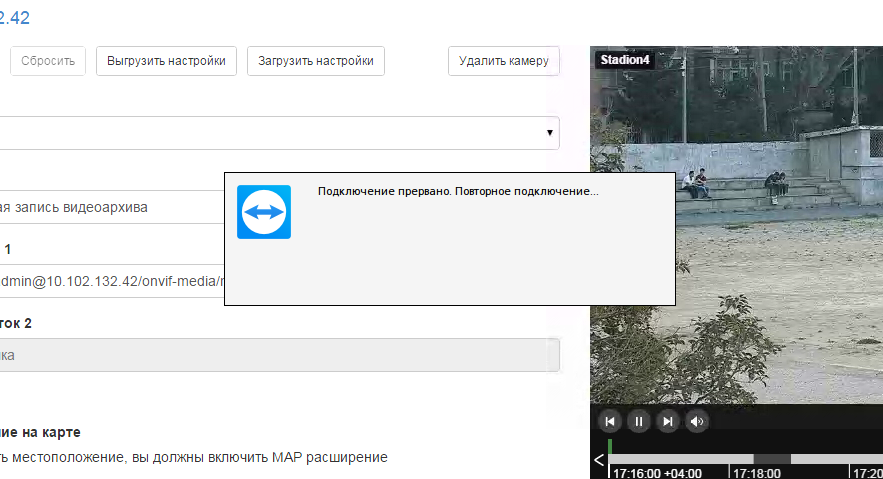Click the 17:16:00 +04:00 timeline label
The height and width of the screenshot is (479, 883).
click(x=657, y=473)
